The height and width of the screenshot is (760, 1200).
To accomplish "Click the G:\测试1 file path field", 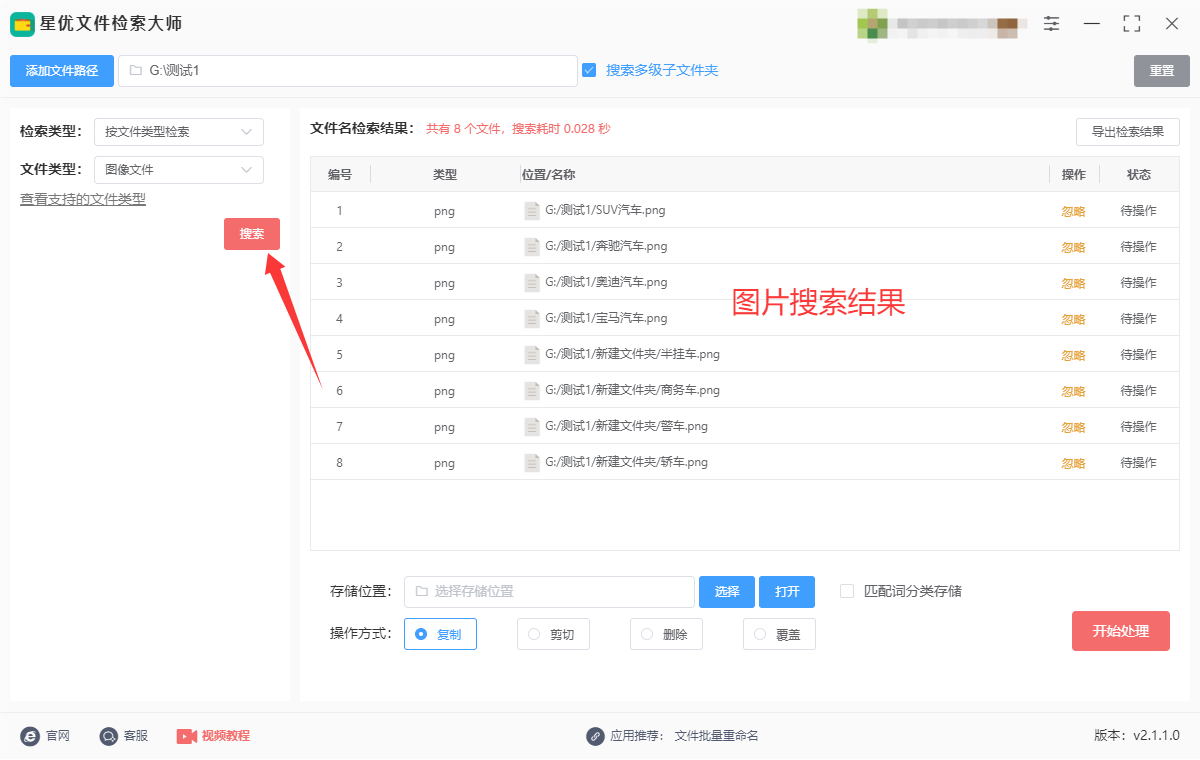I will [x=348, y=71].
